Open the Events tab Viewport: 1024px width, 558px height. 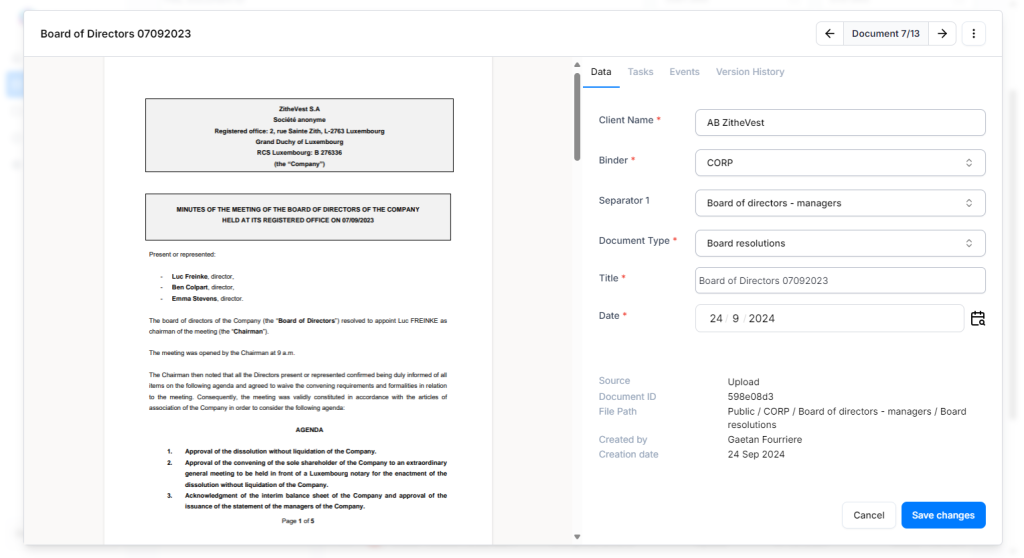(x=684, y=72)
